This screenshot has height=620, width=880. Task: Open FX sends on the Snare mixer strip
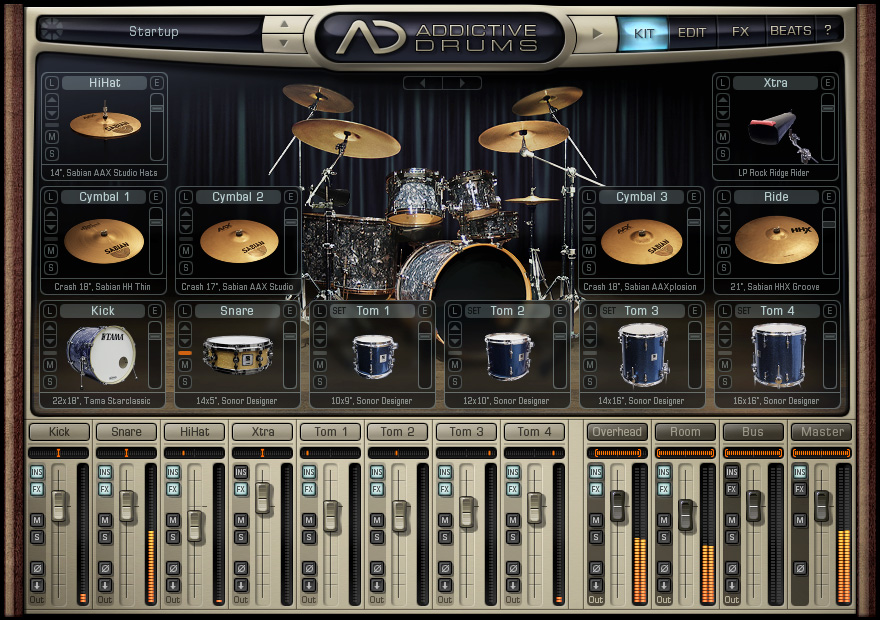click(103, 489)
